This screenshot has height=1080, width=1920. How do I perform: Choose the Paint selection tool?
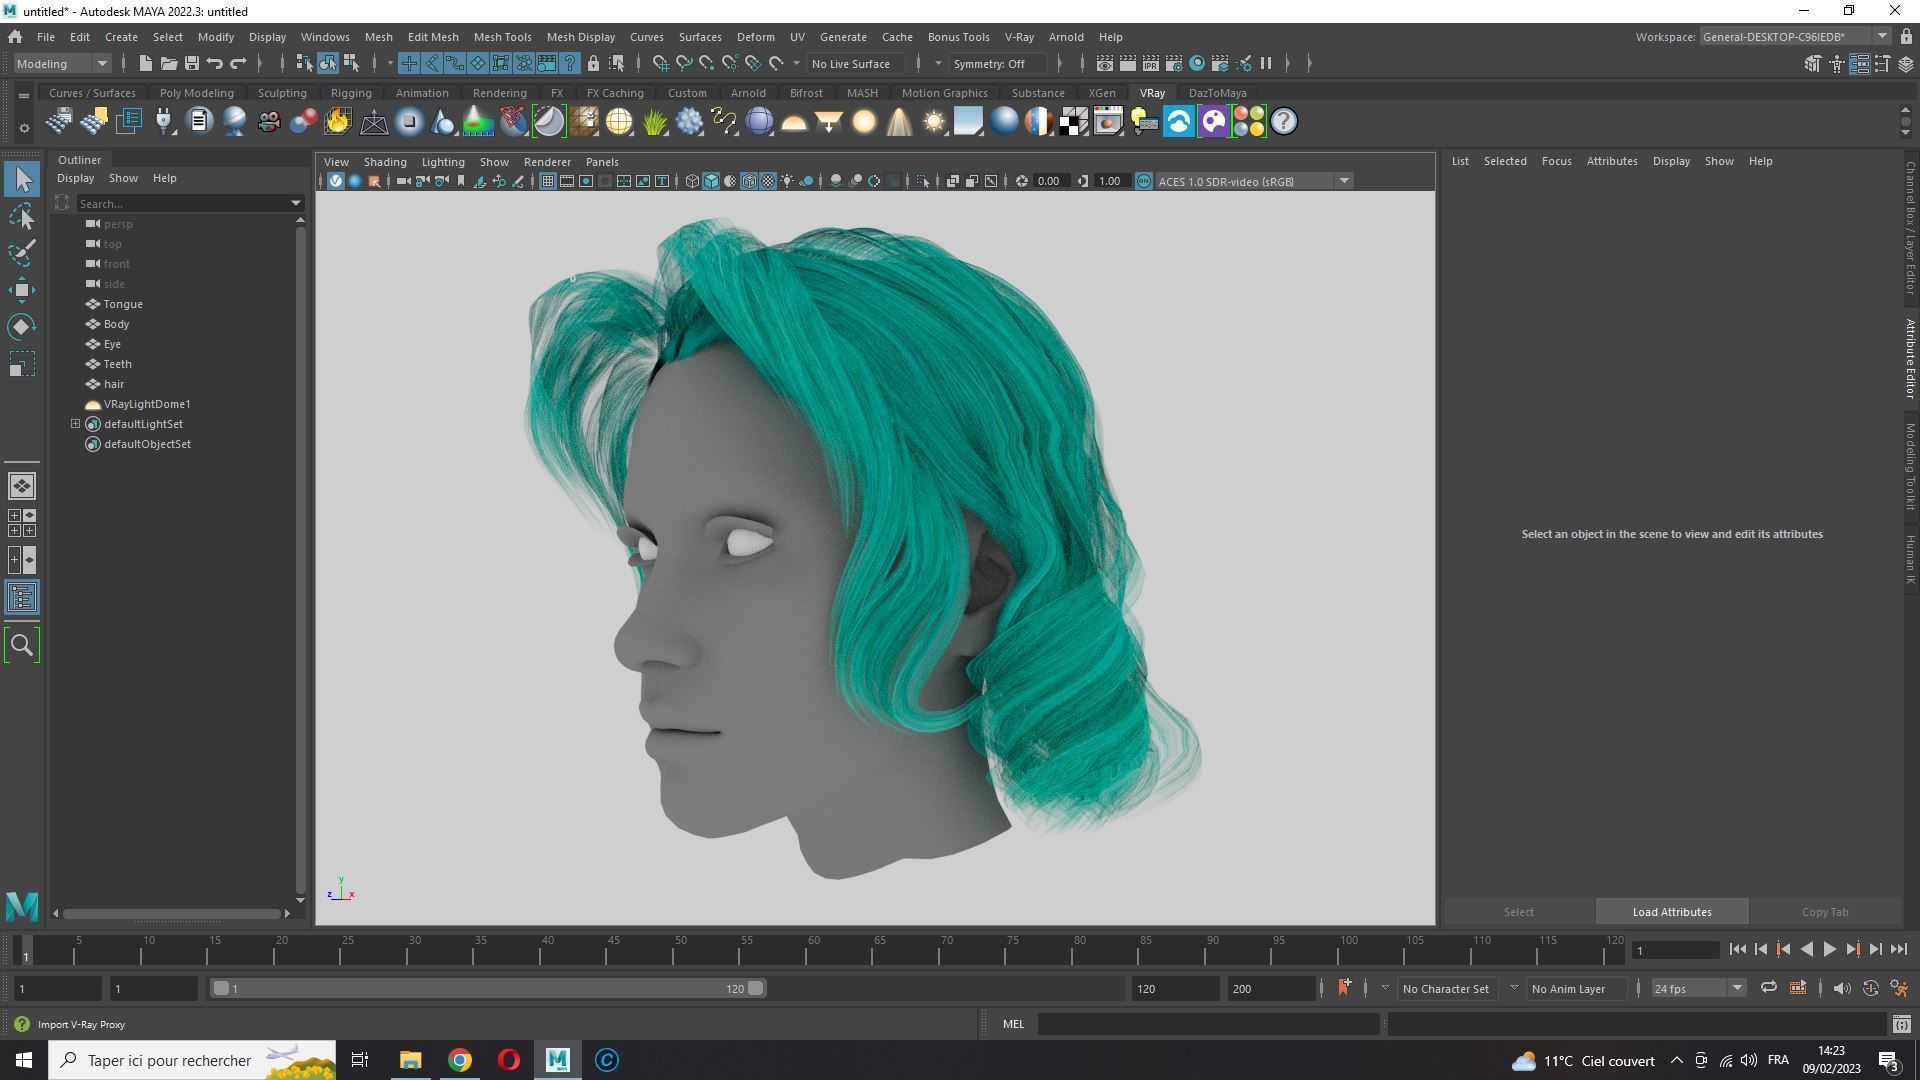coord(22,252)
